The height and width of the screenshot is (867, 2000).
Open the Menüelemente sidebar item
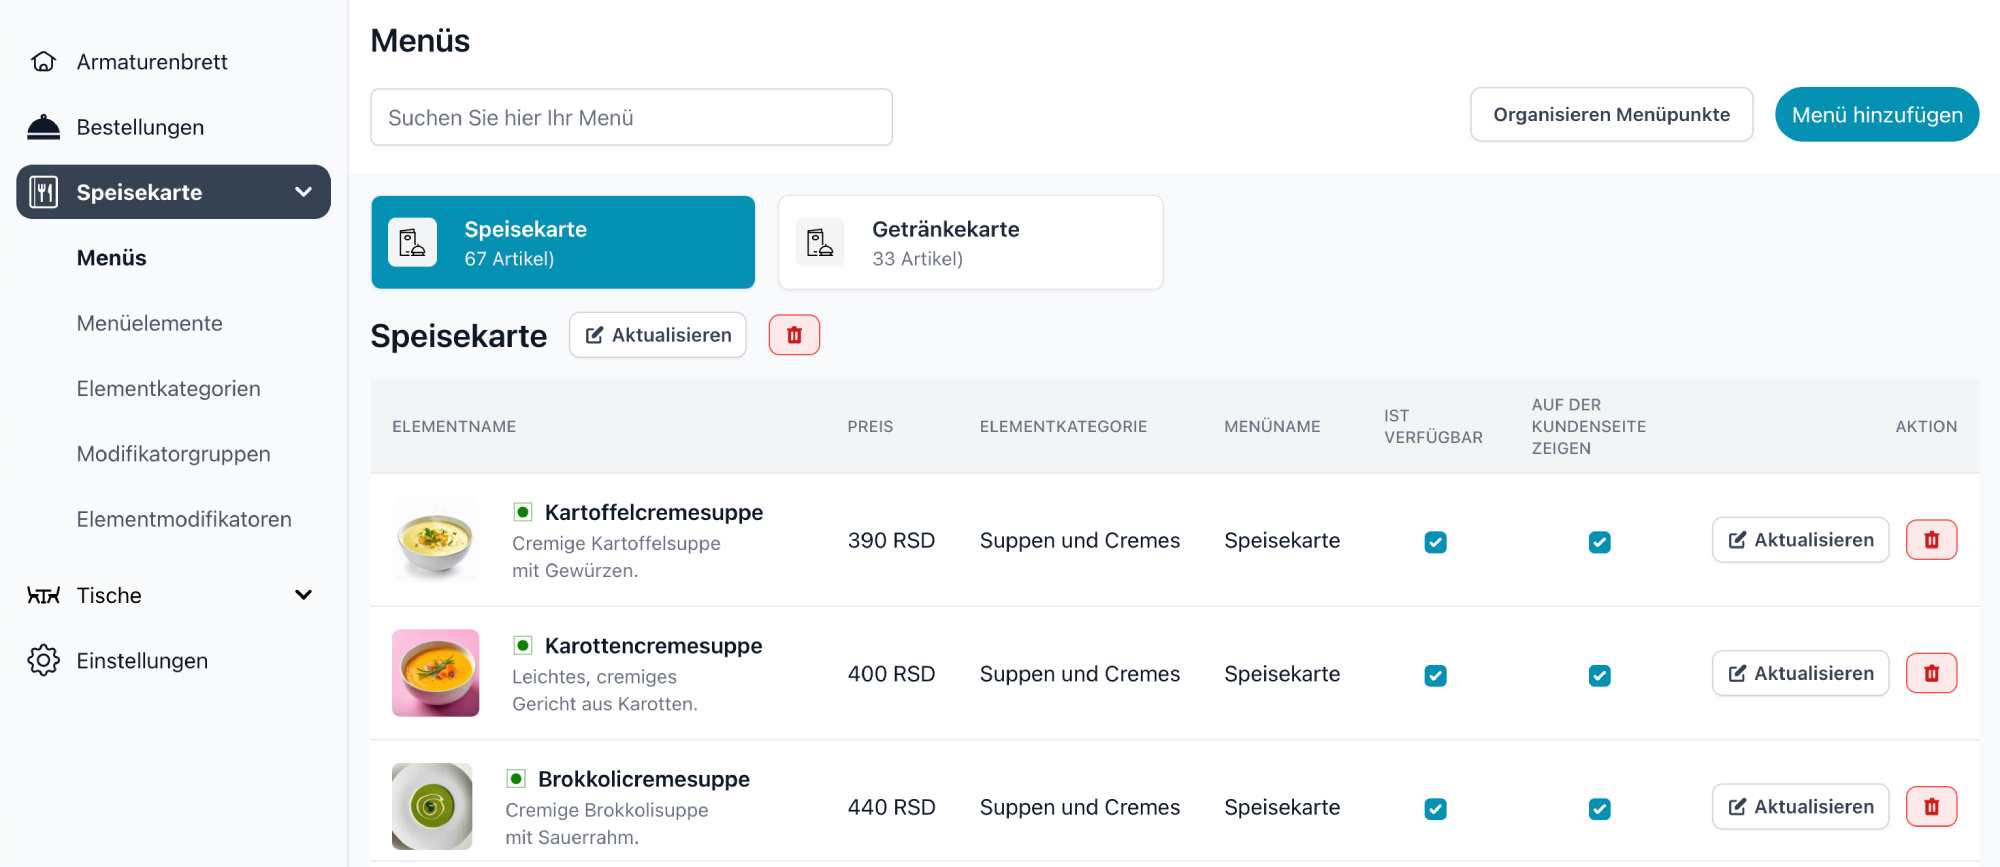coord(150,323)
